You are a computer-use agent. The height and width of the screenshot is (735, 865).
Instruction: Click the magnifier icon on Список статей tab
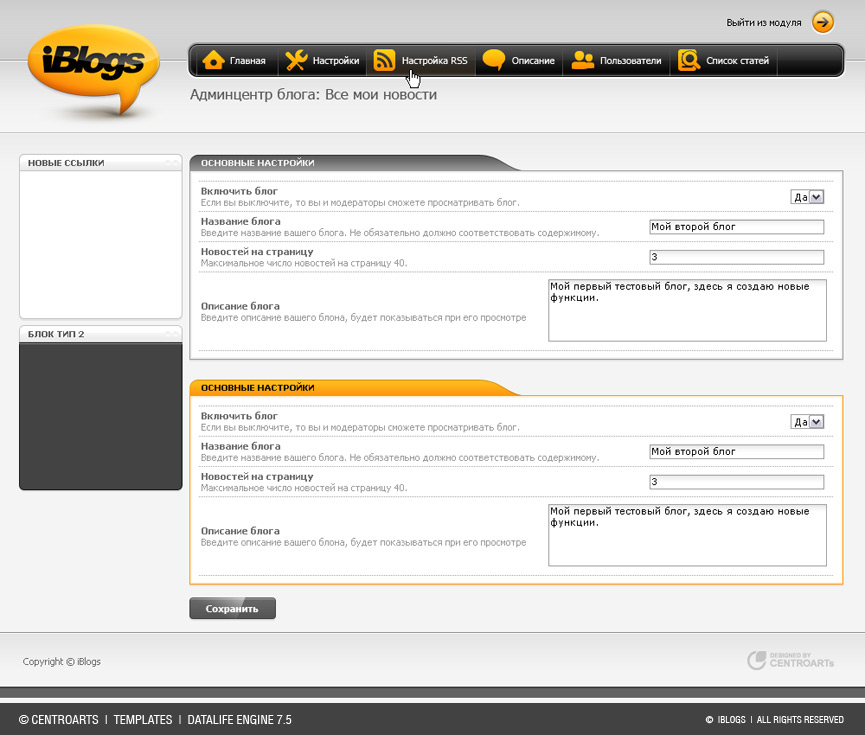[x=688, y=60]
